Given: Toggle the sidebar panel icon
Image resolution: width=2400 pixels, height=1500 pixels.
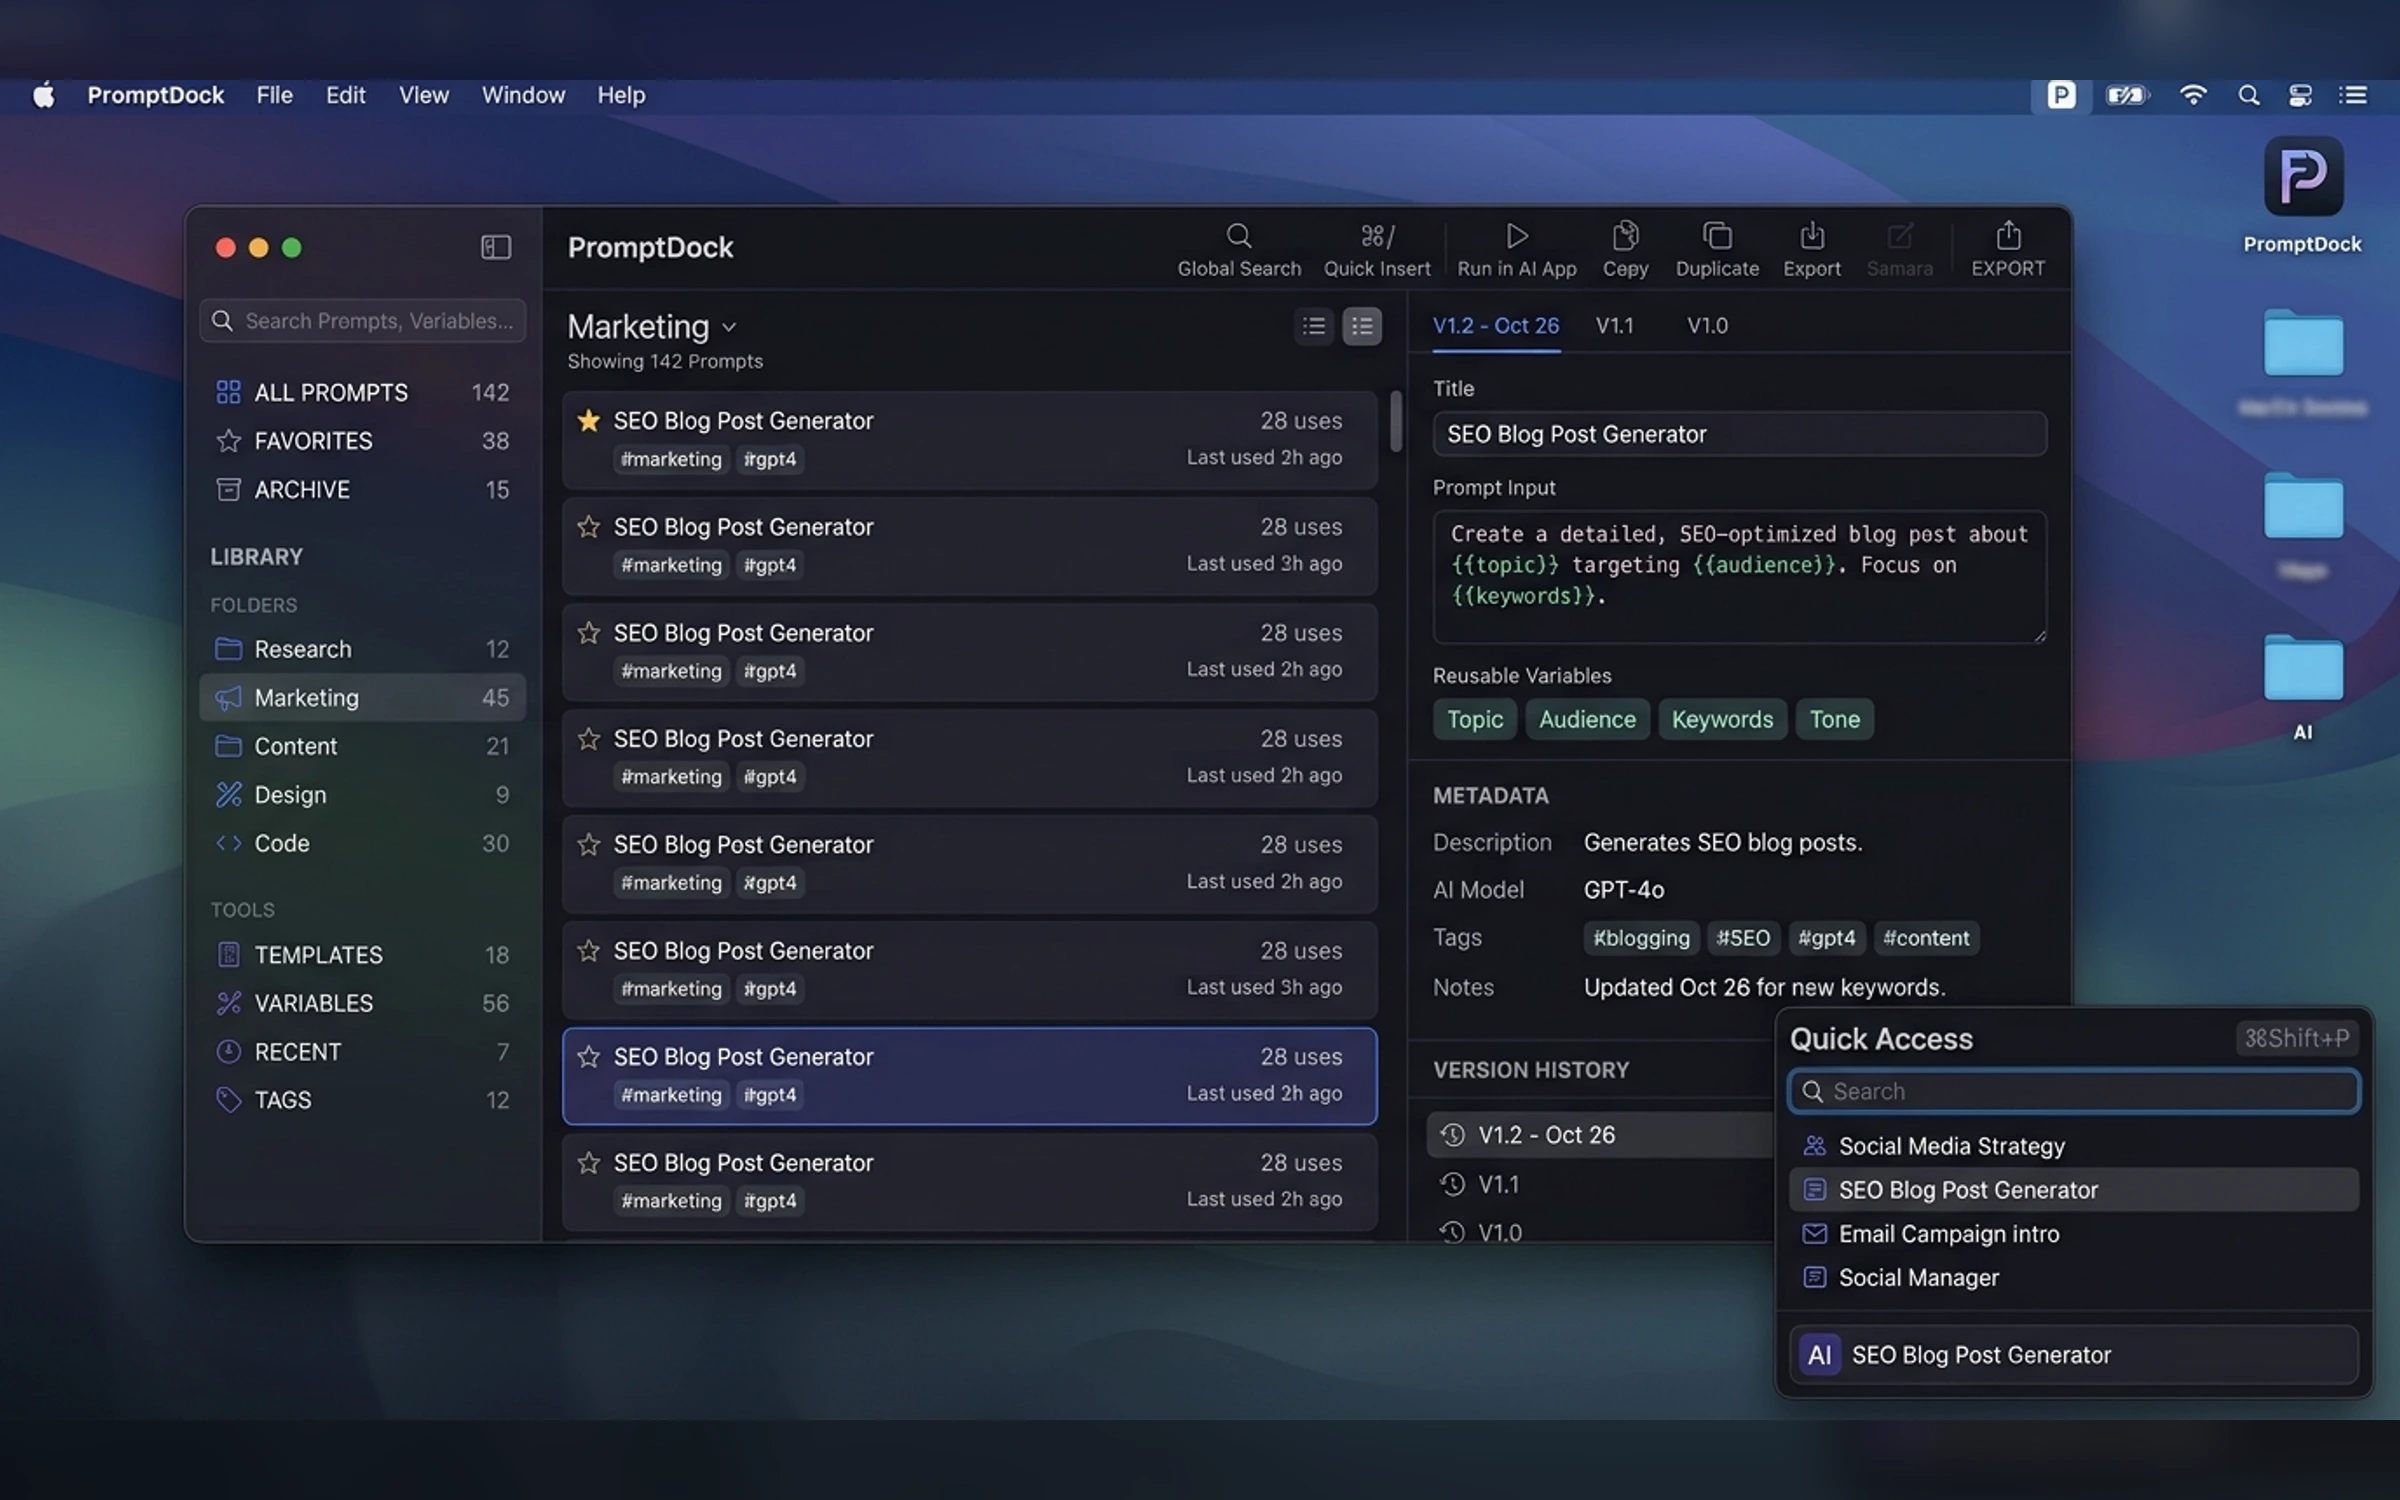Looking at the screenshot, I should (496, 247).
